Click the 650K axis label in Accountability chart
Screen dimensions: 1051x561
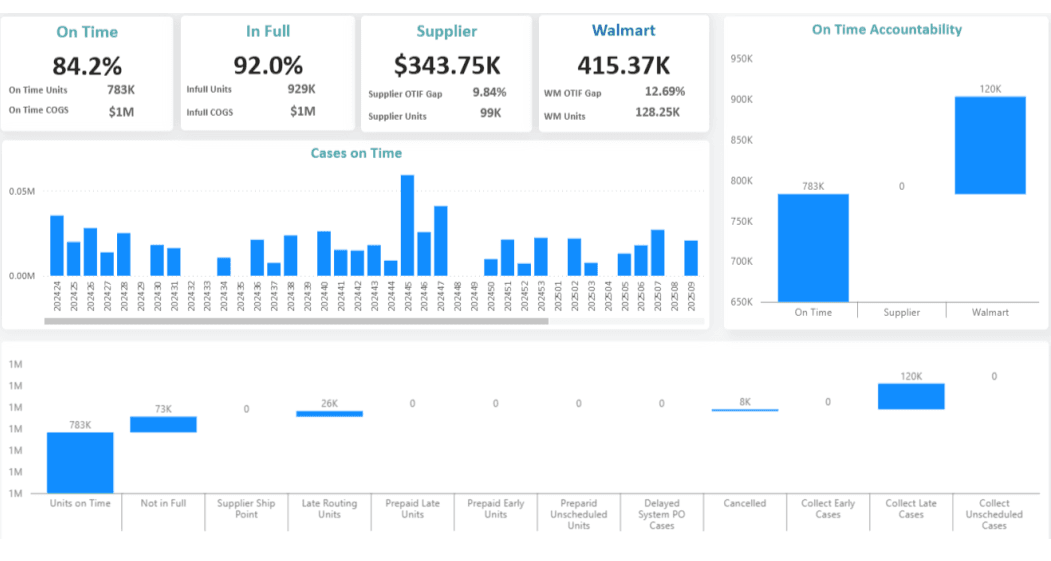741,302
